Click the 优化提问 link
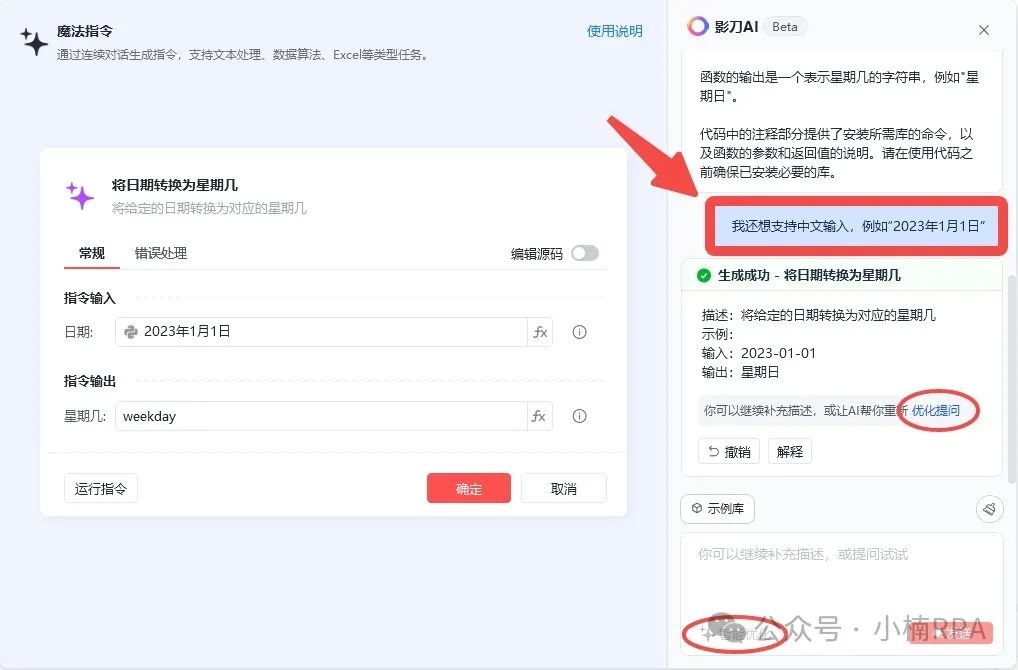 pyautogui.click(x=939, y=410)
